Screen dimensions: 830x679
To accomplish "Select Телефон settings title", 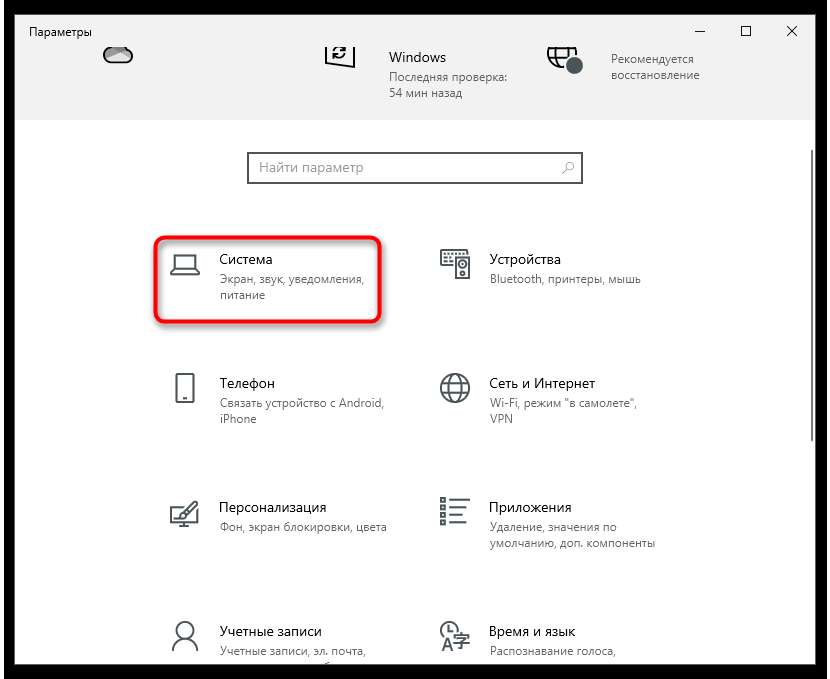I will pyautogui.click(x=247, y=383).
